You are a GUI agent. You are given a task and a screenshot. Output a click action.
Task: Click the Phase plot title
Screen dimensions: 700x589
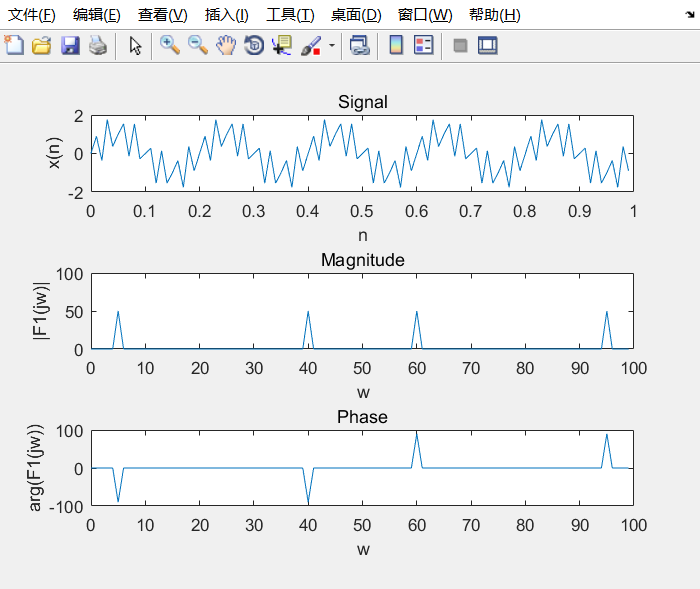coord(362,417)
